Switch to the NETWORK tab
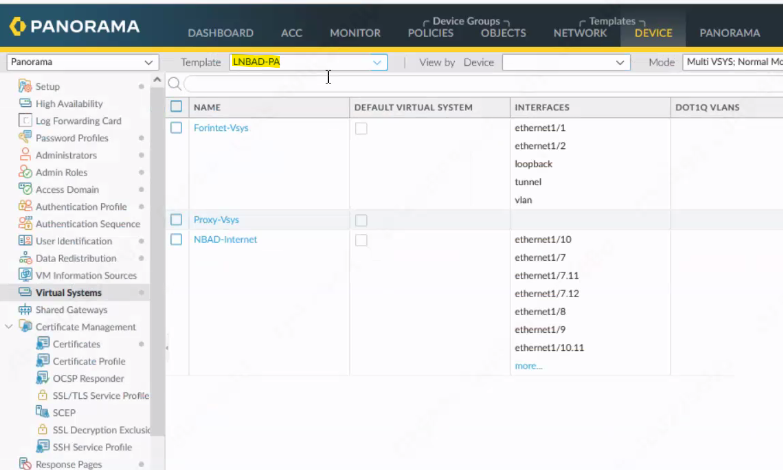The width and height of the screenshot is (783, 470). [580, 33]
